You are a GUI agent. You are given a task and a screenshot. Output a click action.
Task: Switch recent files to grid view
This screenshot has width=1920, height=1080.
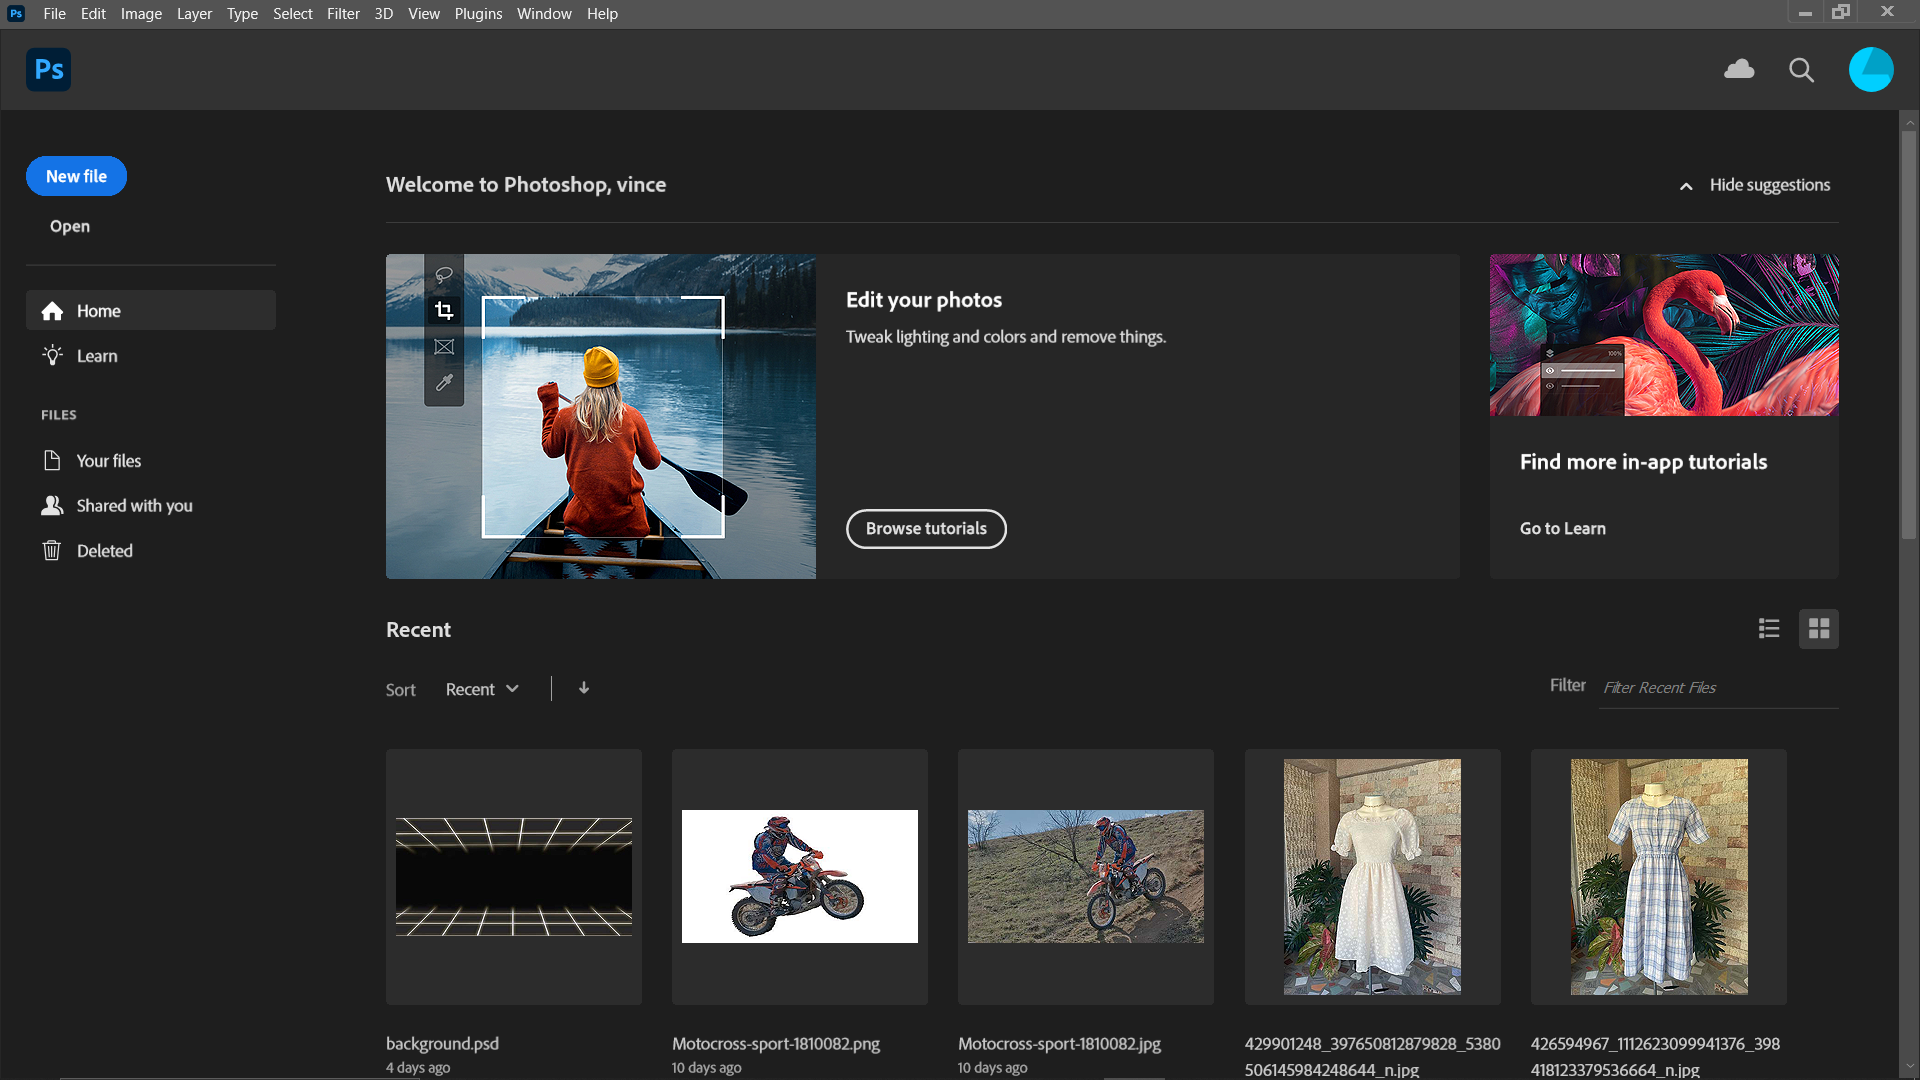tap(1818, 628)
